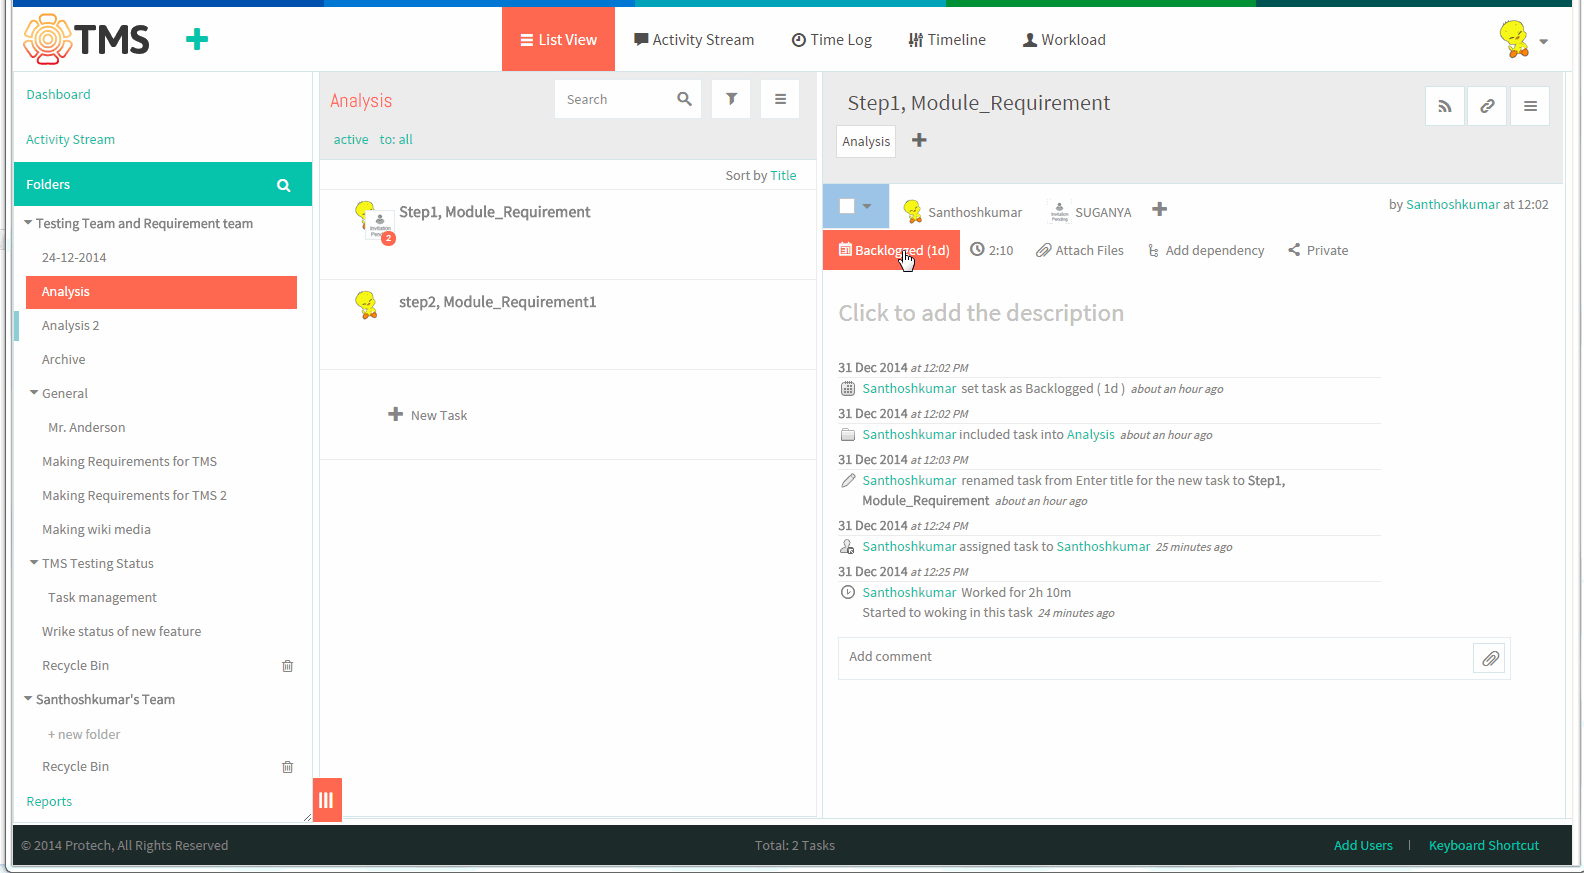Click Santhoshkumar assignee avatar
1584x873 pixels.
click(912, 211)
